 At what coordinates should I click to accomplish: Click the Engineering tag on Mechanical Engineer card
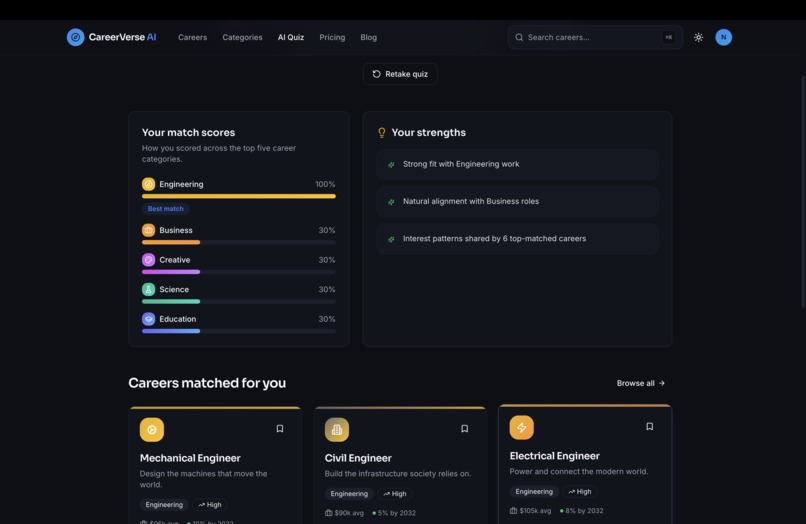(x=164, y=504)
